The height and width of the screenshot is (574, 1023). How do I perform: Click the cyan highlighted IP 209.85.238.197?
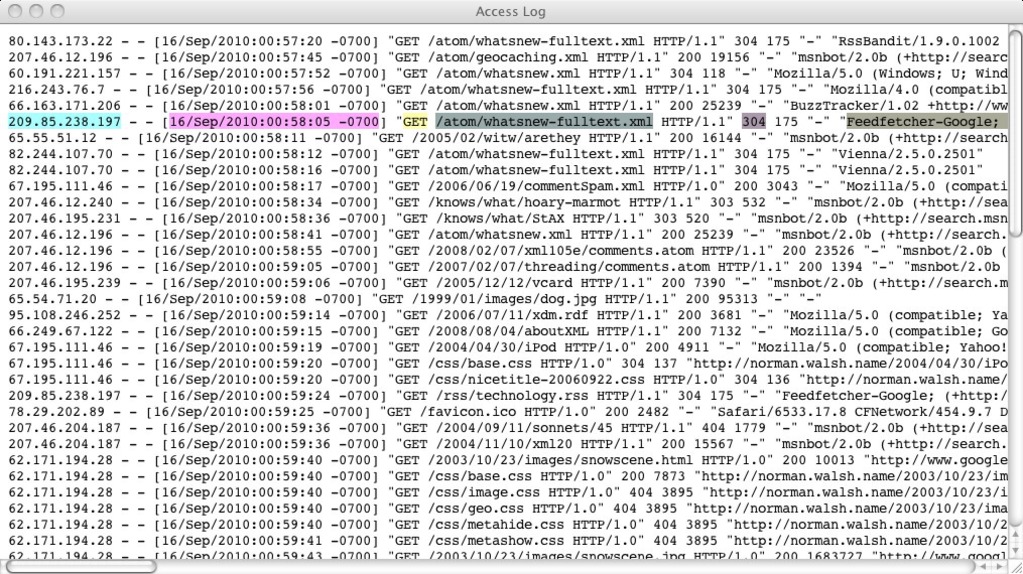64,121
